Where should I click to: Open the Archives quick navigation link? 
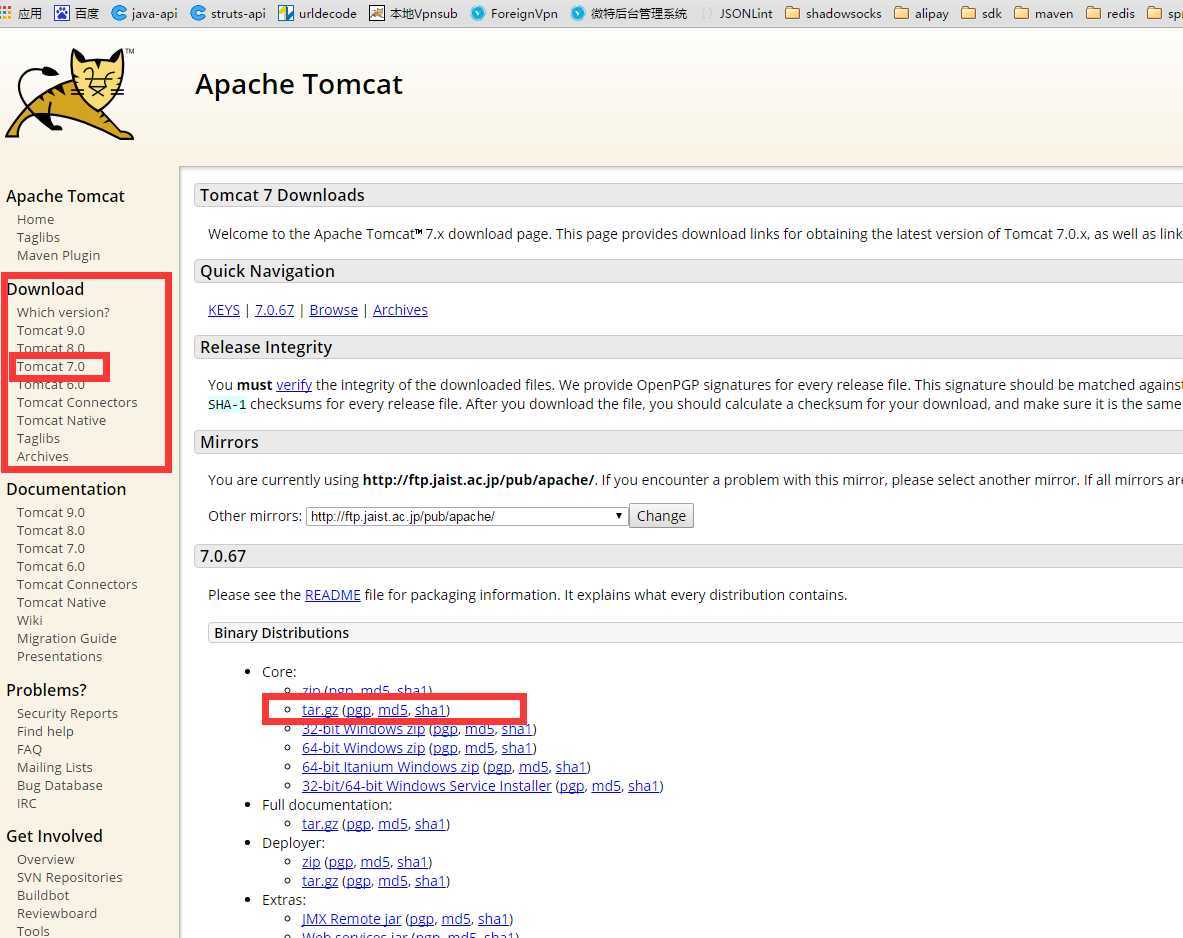(400, 310)
